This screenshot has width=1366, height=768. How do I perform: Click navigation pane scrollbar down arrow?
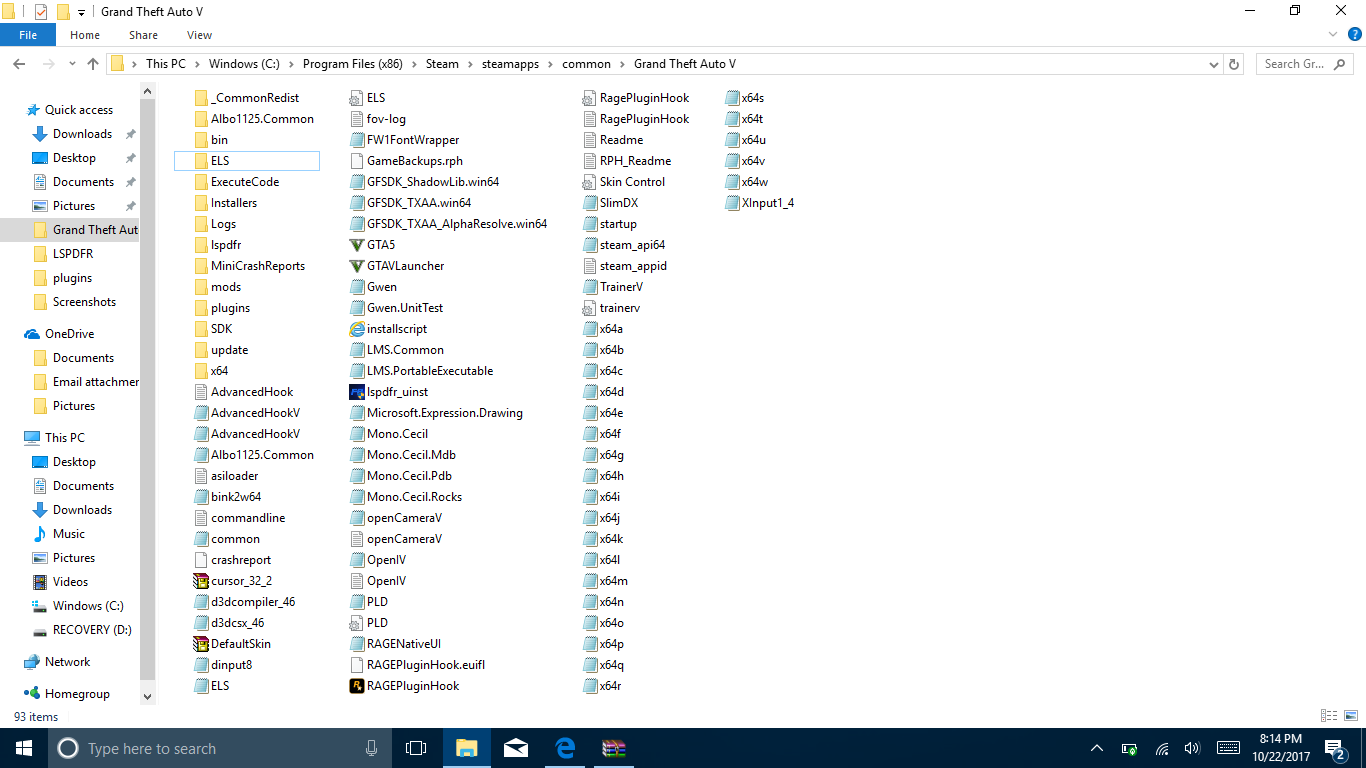pyautogui.click(x=148, y=696)
